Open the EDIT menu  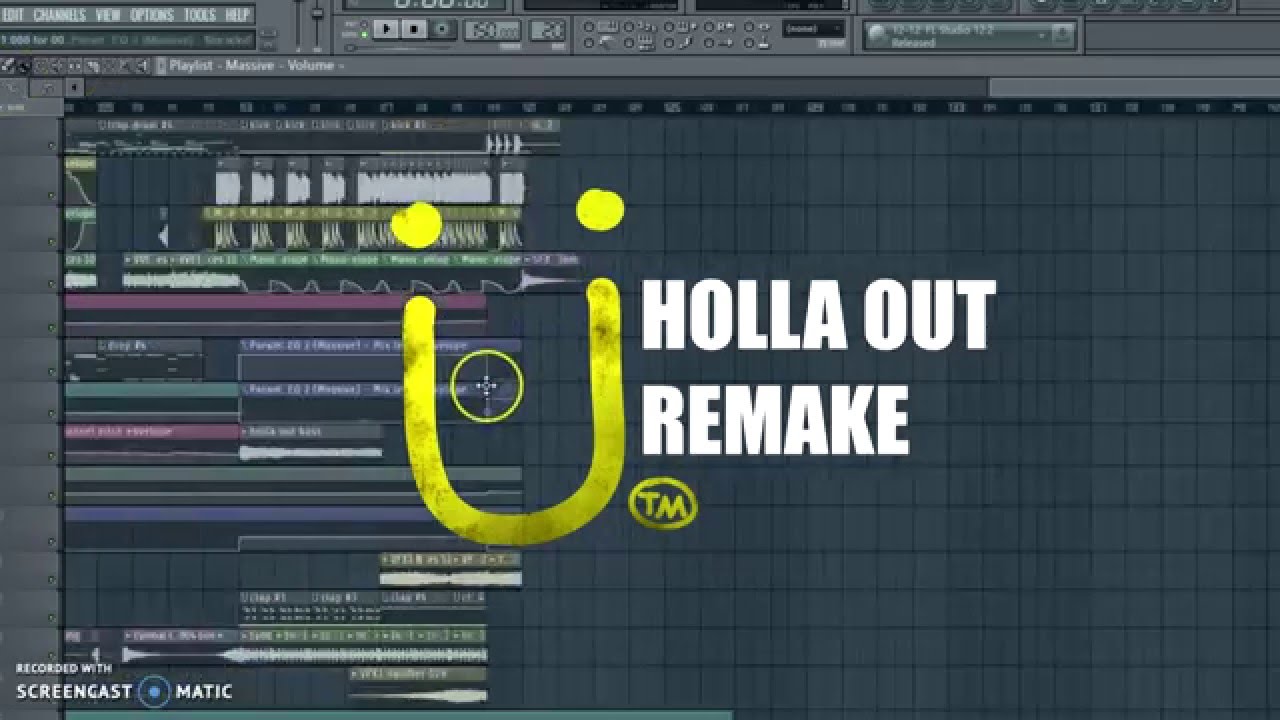(12, 15)
